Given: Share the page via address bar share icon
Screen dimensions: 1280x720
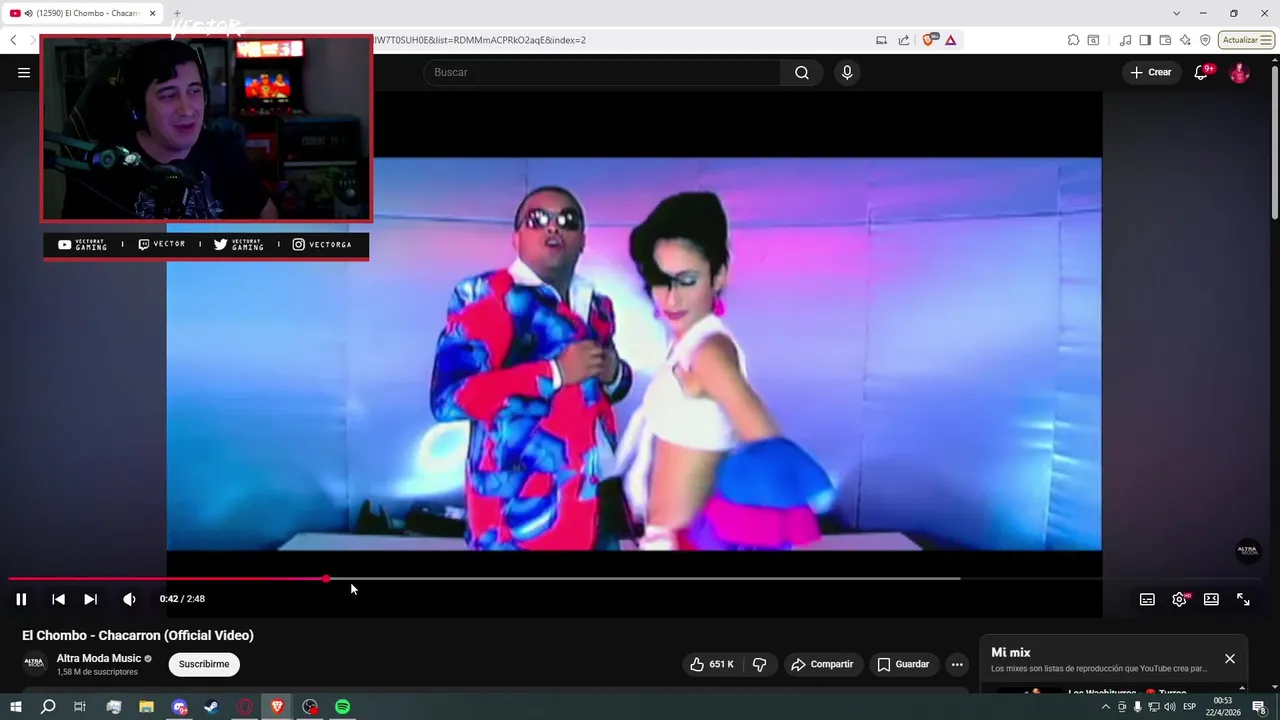Looking at the screenshot, I should (x=904, y=40).
